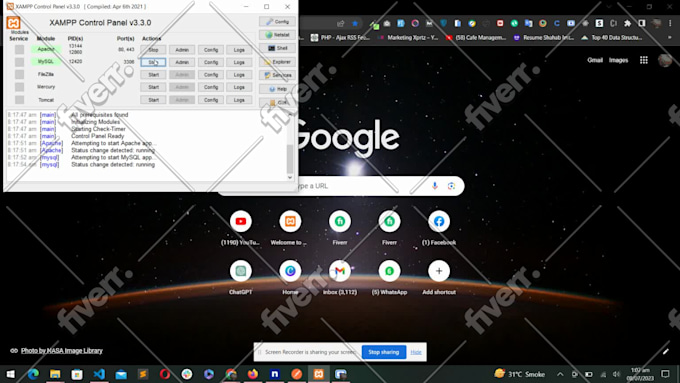The width and height of the screenshot is (680, 383).
Task: Toggle the FileZilla service checkbox
Action: point(19,75)
